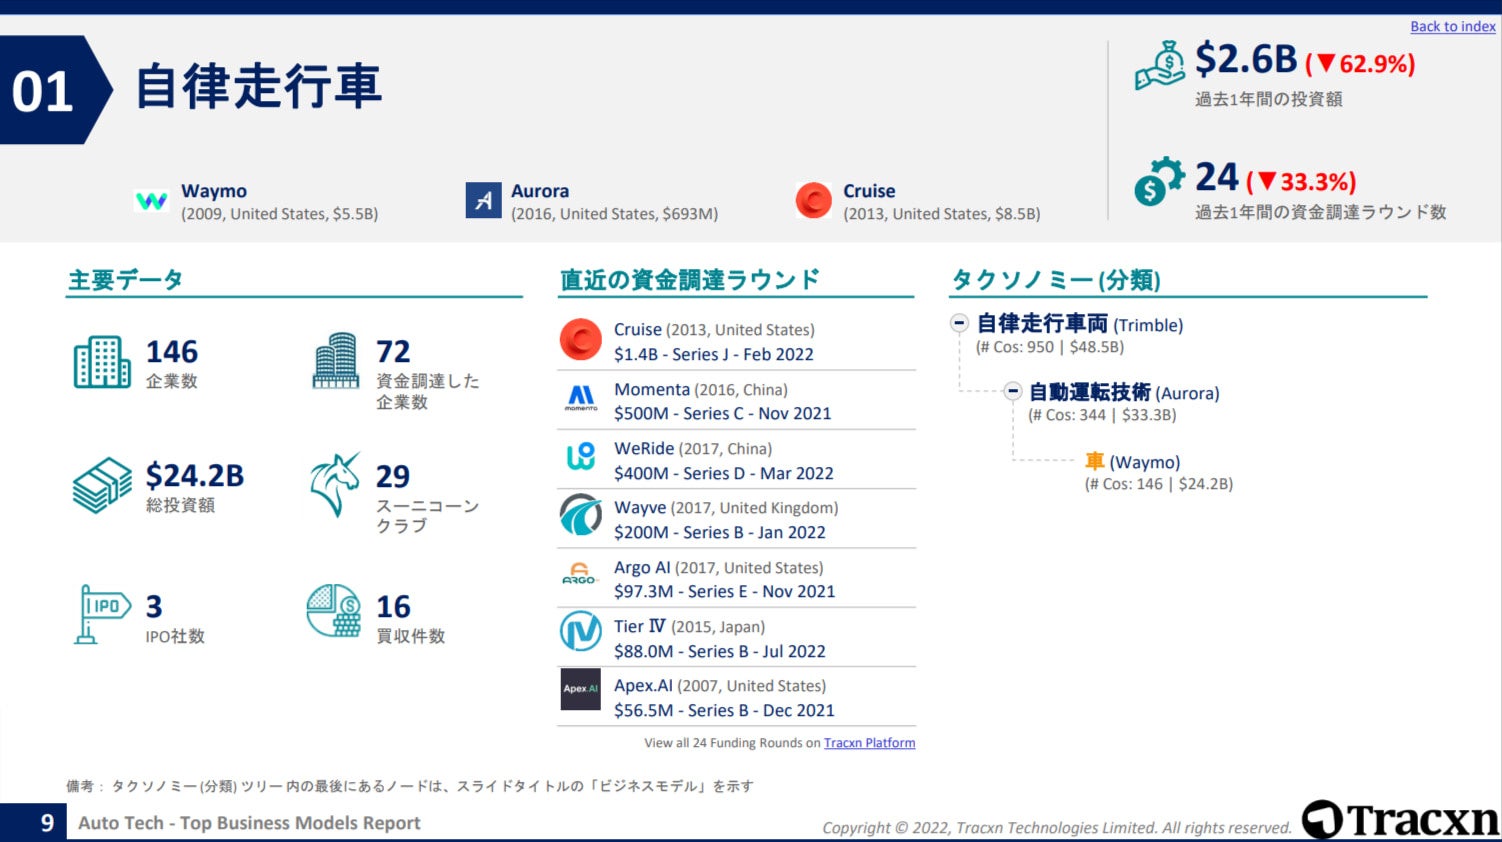Image resolution: width=1502 pixels, height=842 pixels.
Task: Click the gear with dollar sign icon
Action: tap(1159, 181)
